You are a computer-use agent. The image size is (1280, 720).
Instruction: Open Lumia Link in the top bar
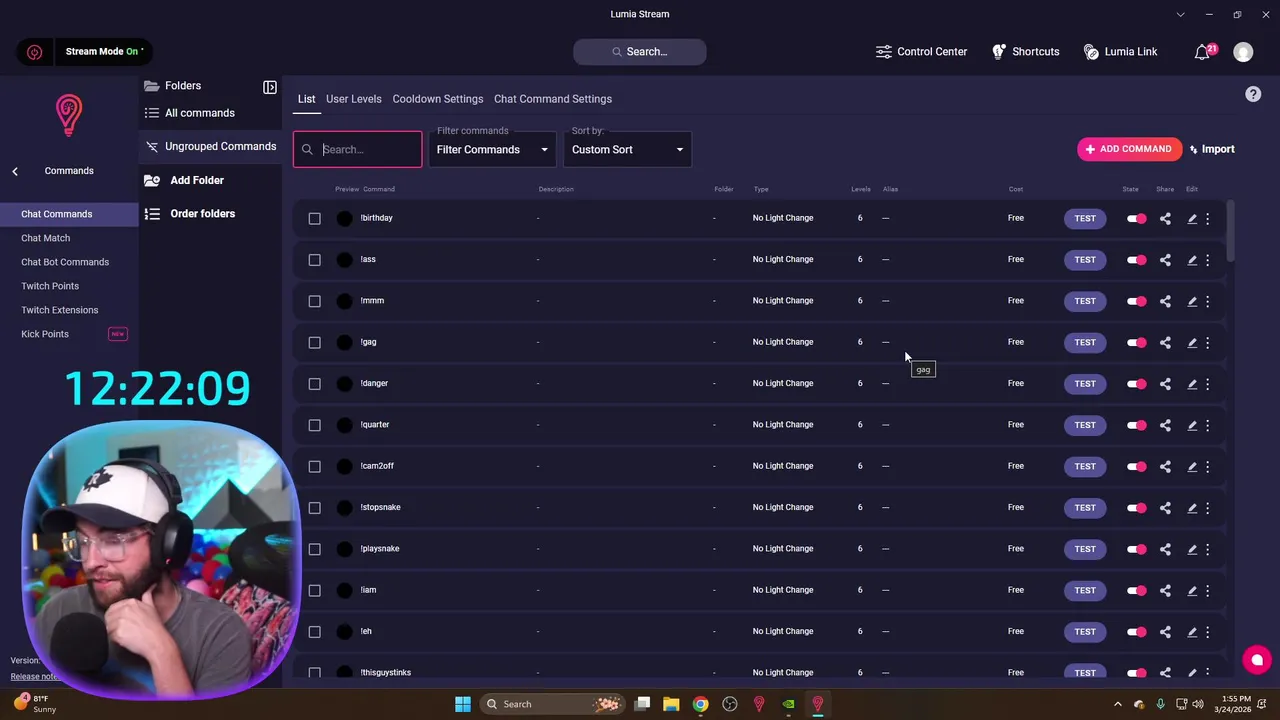click(x=1120, y=52)
